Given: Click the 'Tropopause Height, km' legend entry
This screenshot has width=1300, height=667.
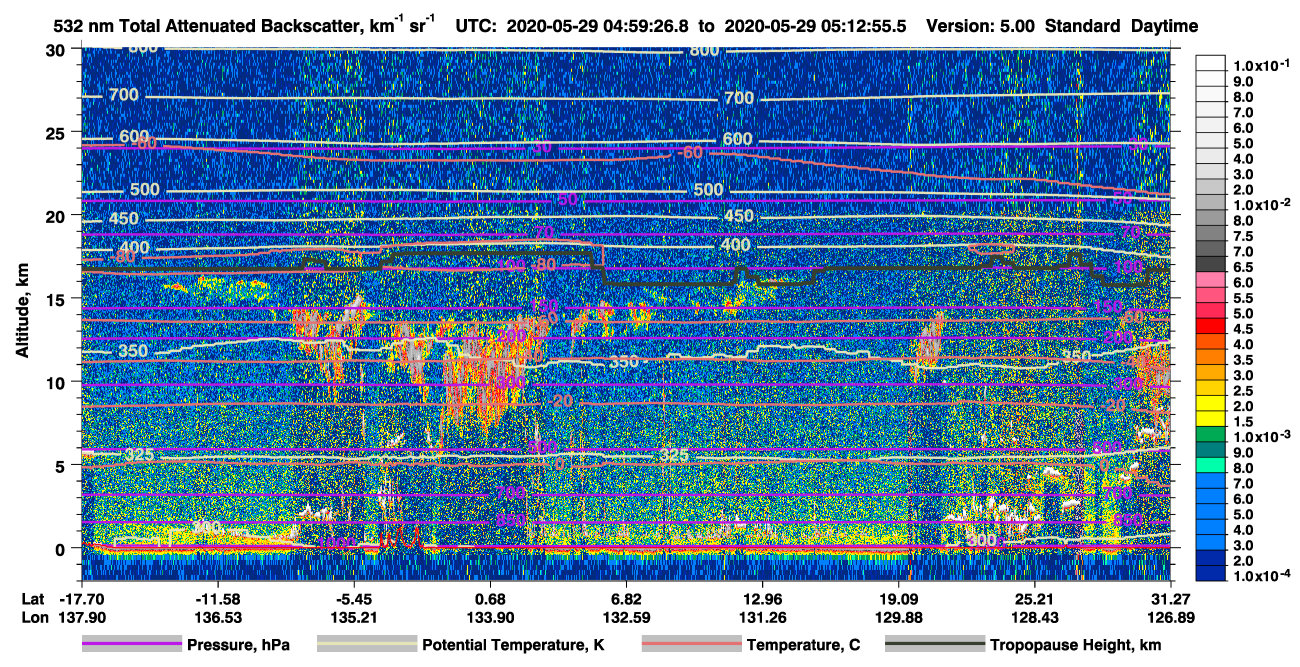Looking at the screenshot, I should click(1075, 645).
